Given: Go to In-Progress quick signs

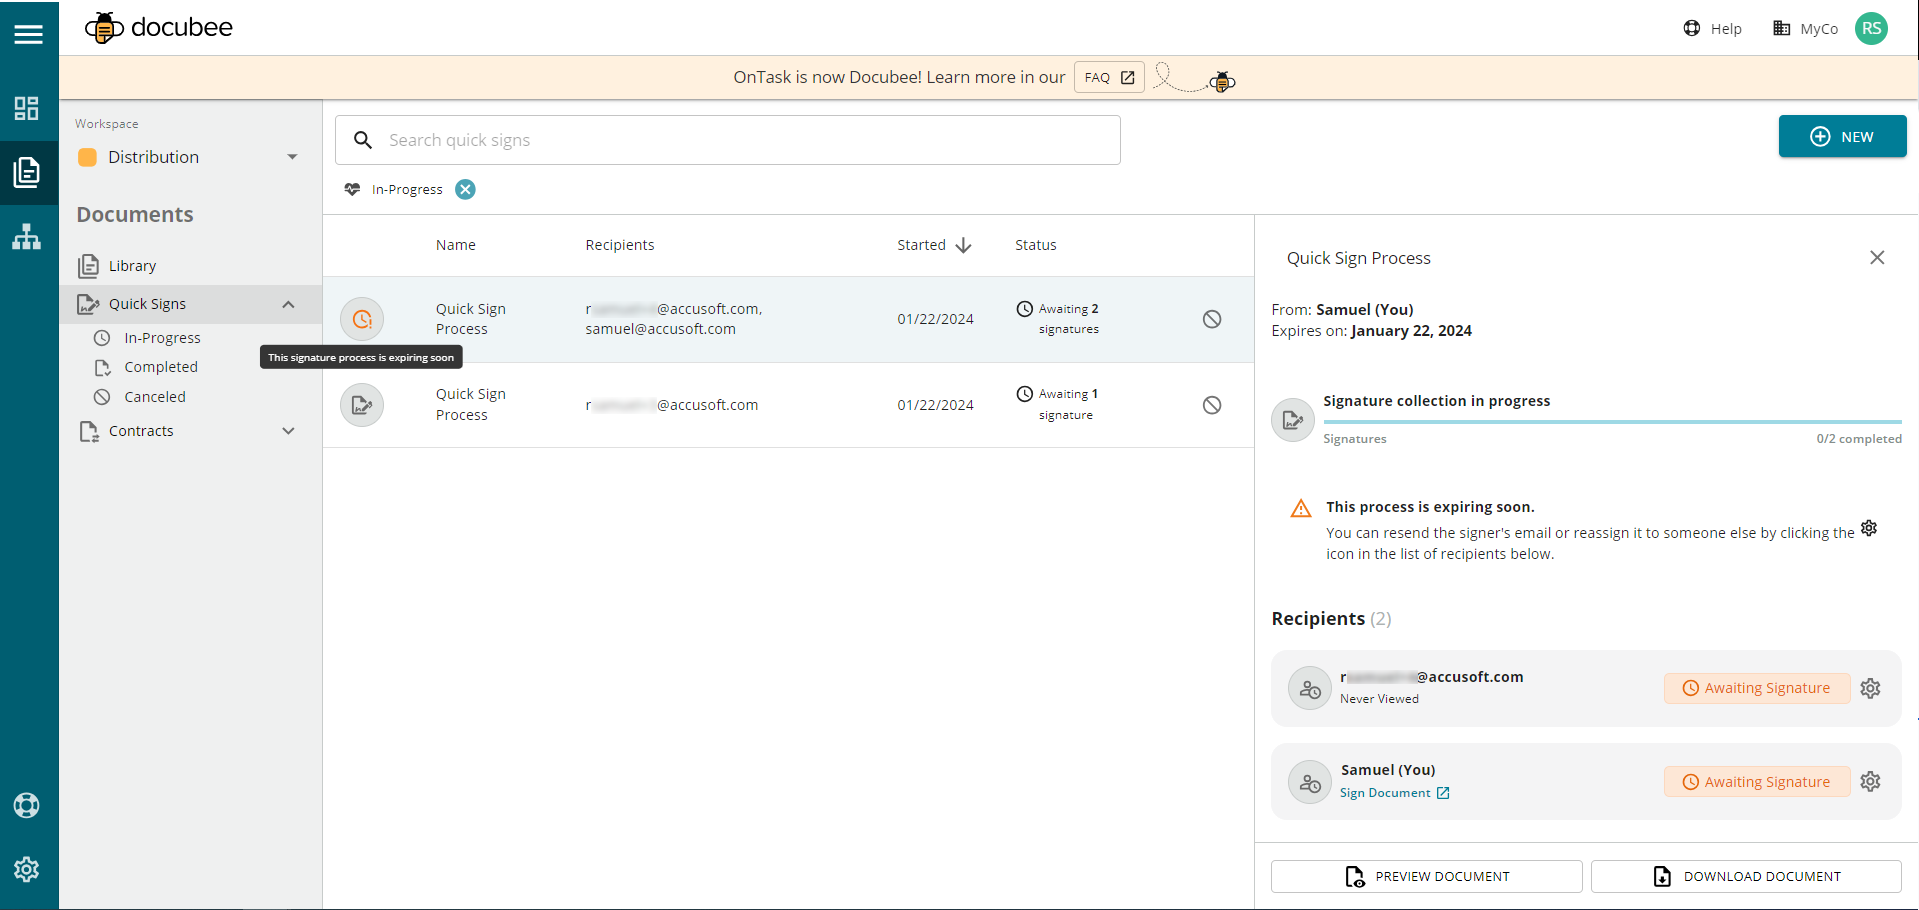Looking at the screenshot, I should pos(162,338).
